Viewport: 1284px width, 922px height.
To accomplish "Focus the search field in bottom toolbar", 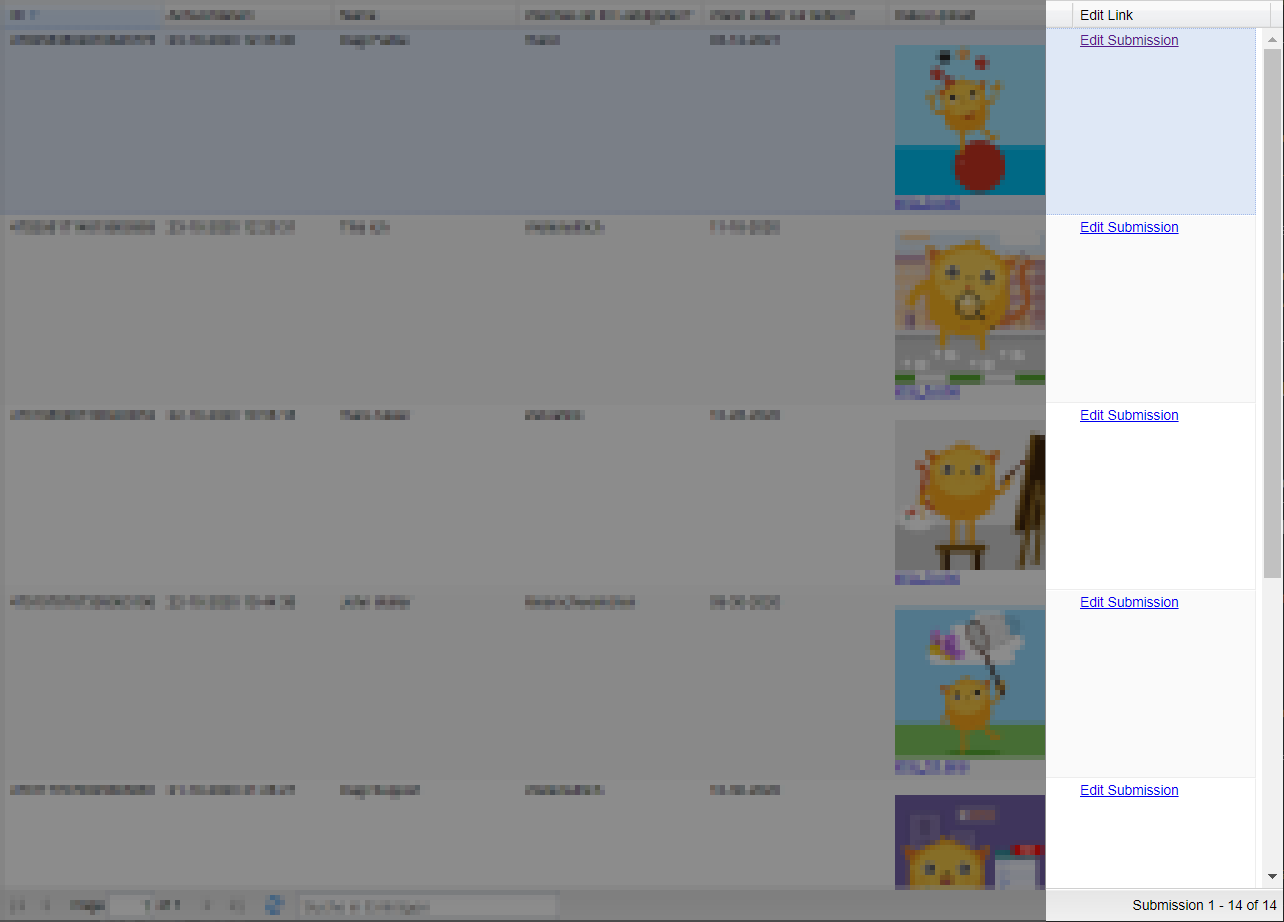I will [428, 906].
